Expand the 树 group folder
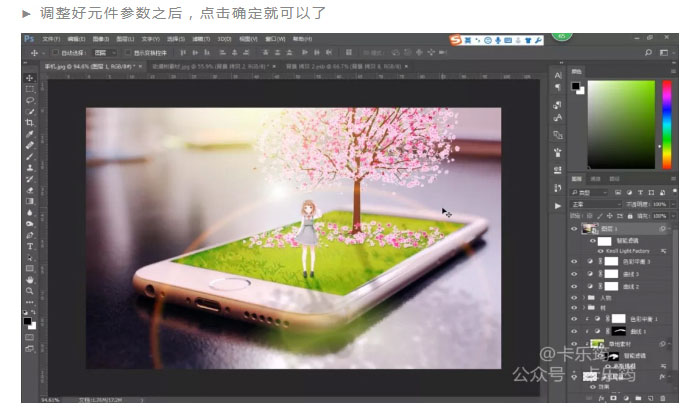The width and height of the screenshot is (700, 409). pyautogui.click(x=584, y=308)
